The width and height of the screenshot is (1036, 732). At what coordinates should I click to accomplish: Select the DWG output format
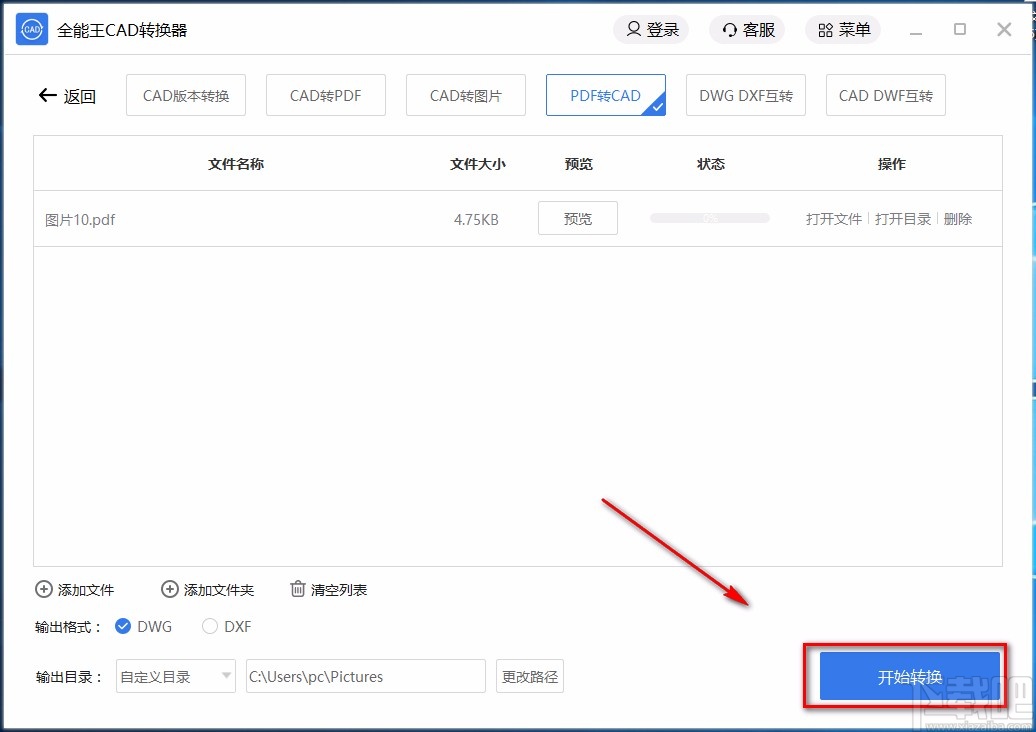click(122, 626)
